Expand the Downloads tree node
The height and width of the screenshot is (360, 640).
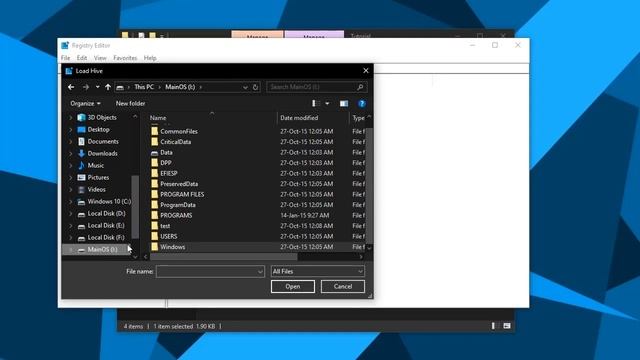tap(71, 153)
